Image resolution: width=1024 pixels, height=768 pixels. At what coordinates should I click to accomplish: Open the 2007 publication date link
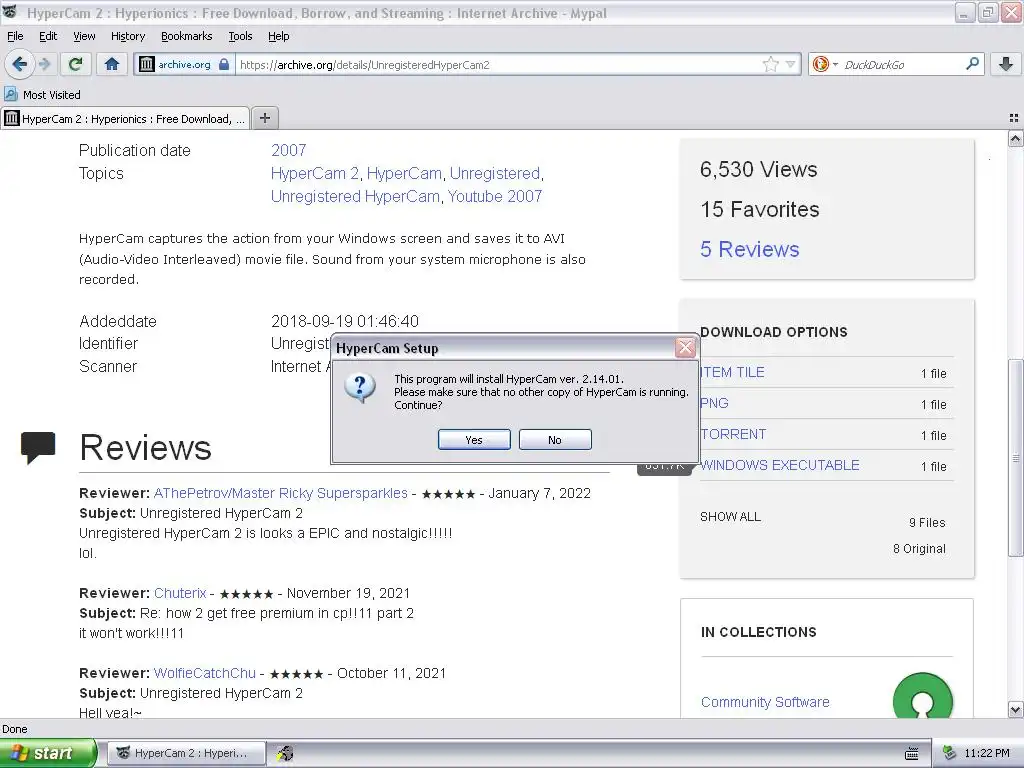pos(288,150)
